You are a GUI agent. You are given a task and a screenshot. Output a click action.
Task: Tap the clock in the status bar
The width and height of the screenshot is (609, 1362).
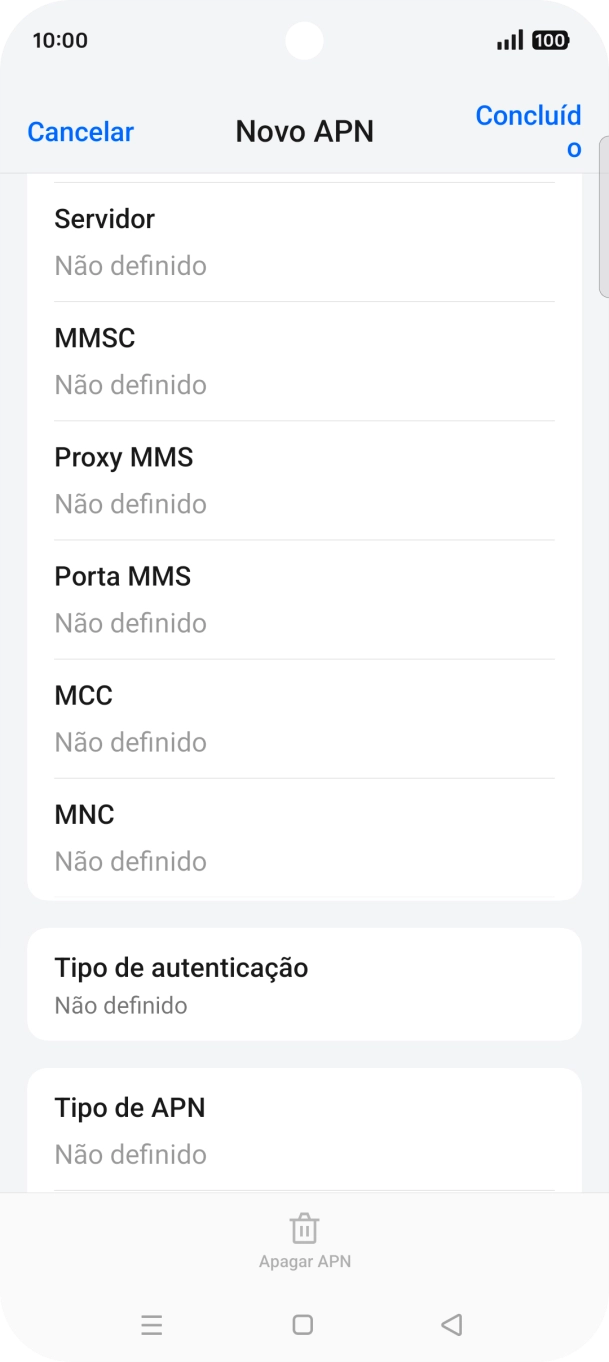(60, 41)
